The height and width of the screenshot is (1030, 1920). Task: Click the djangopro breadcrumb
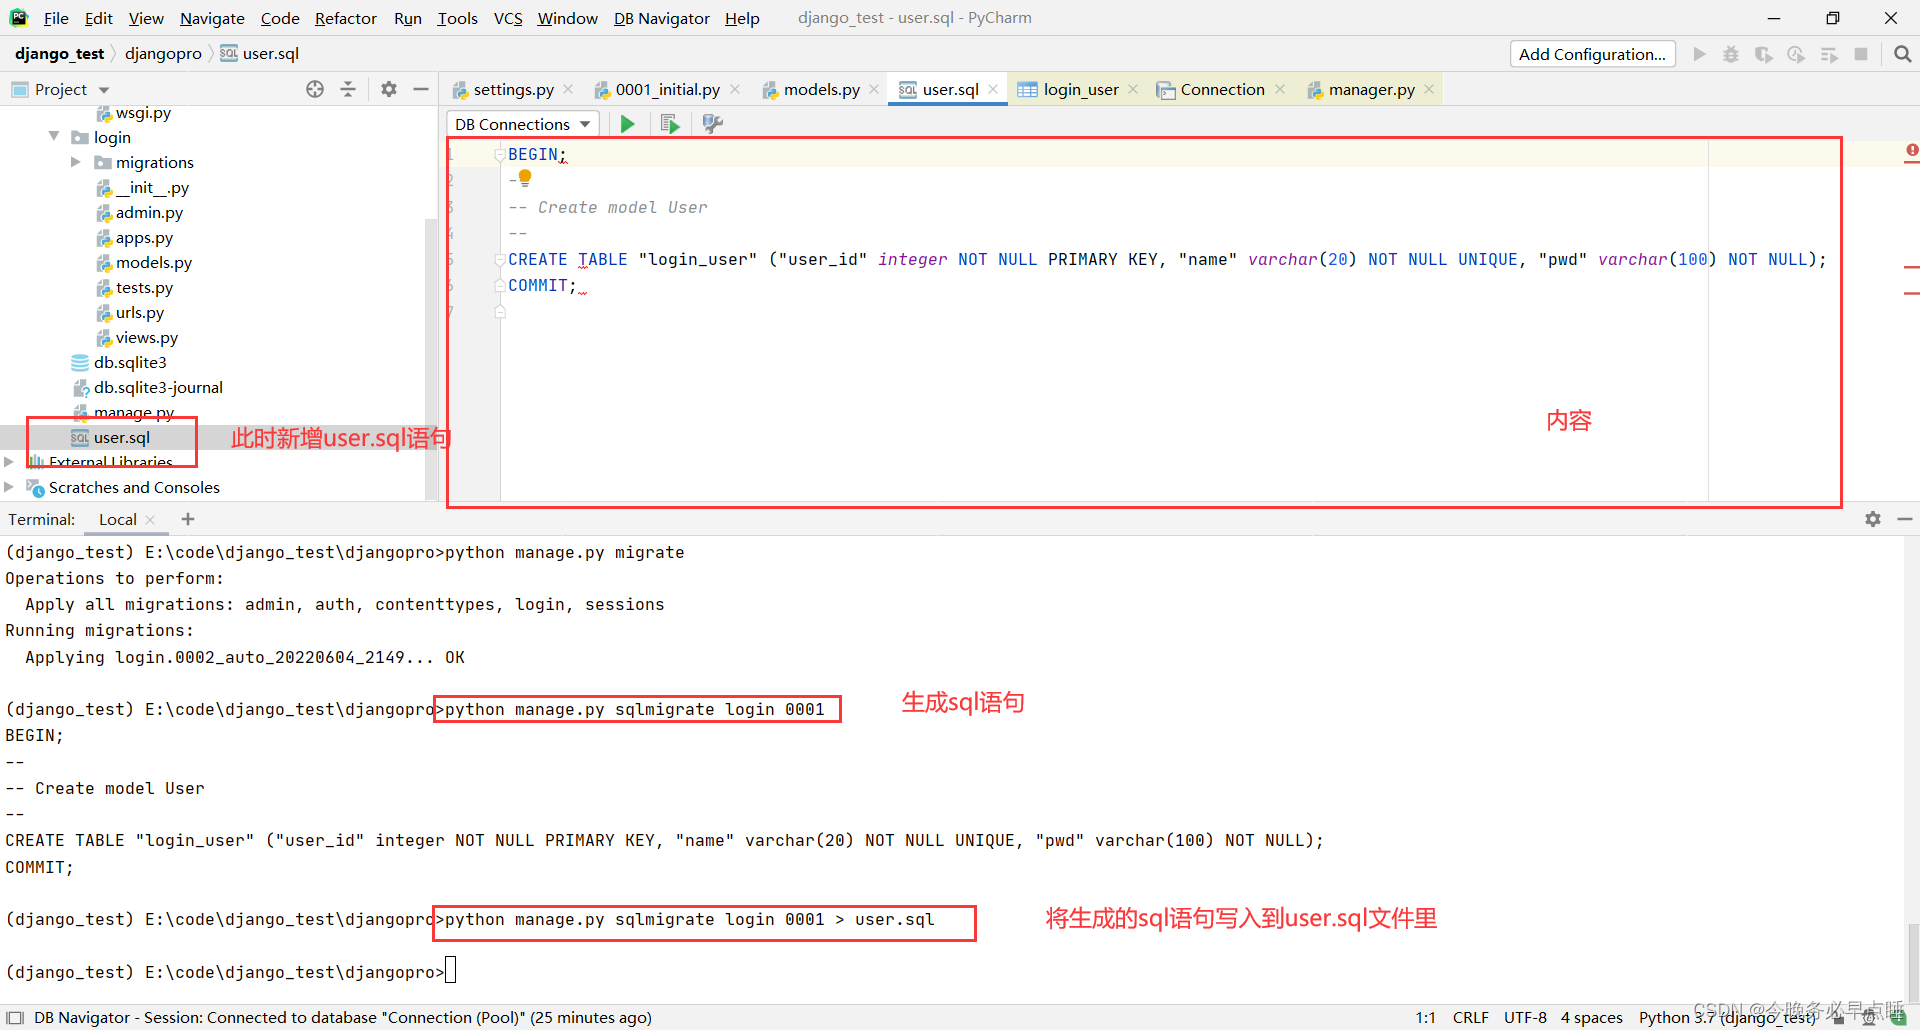click(x=163, y=54)
